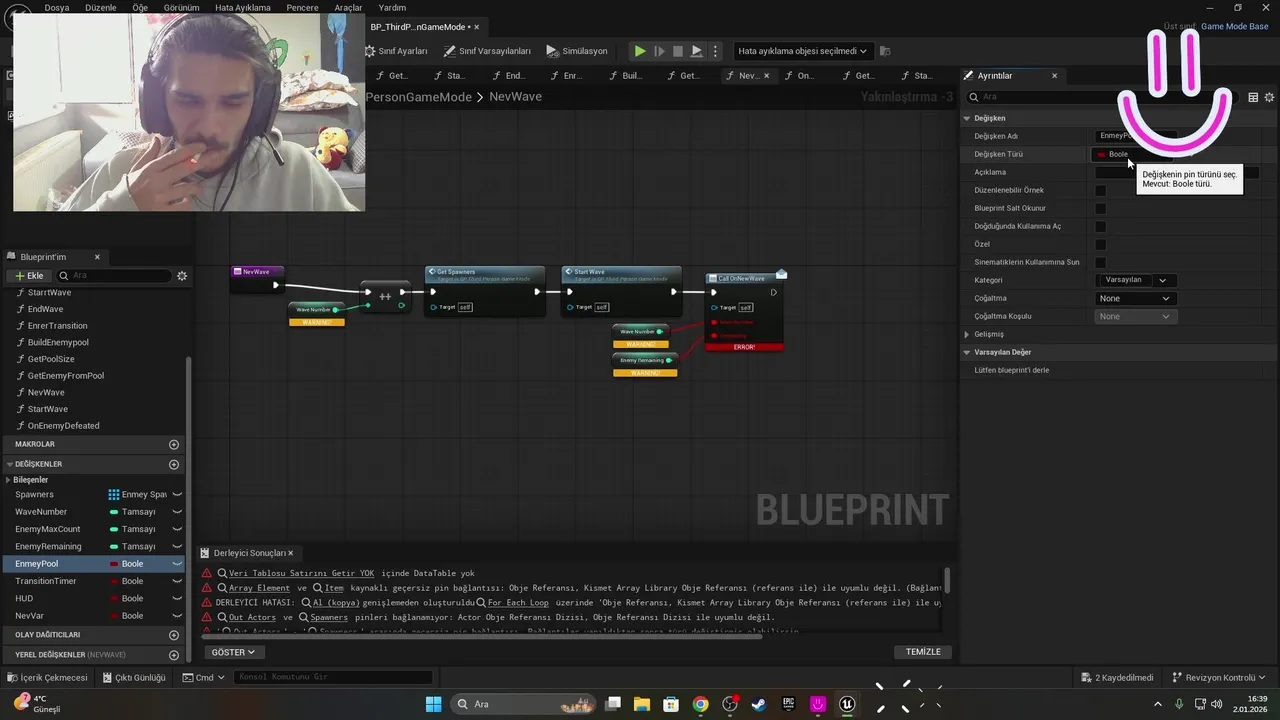The width and height of the screenshot is (1280, 720).
Task: Expand the Gelişmiş section
Action: click(967, 334)
